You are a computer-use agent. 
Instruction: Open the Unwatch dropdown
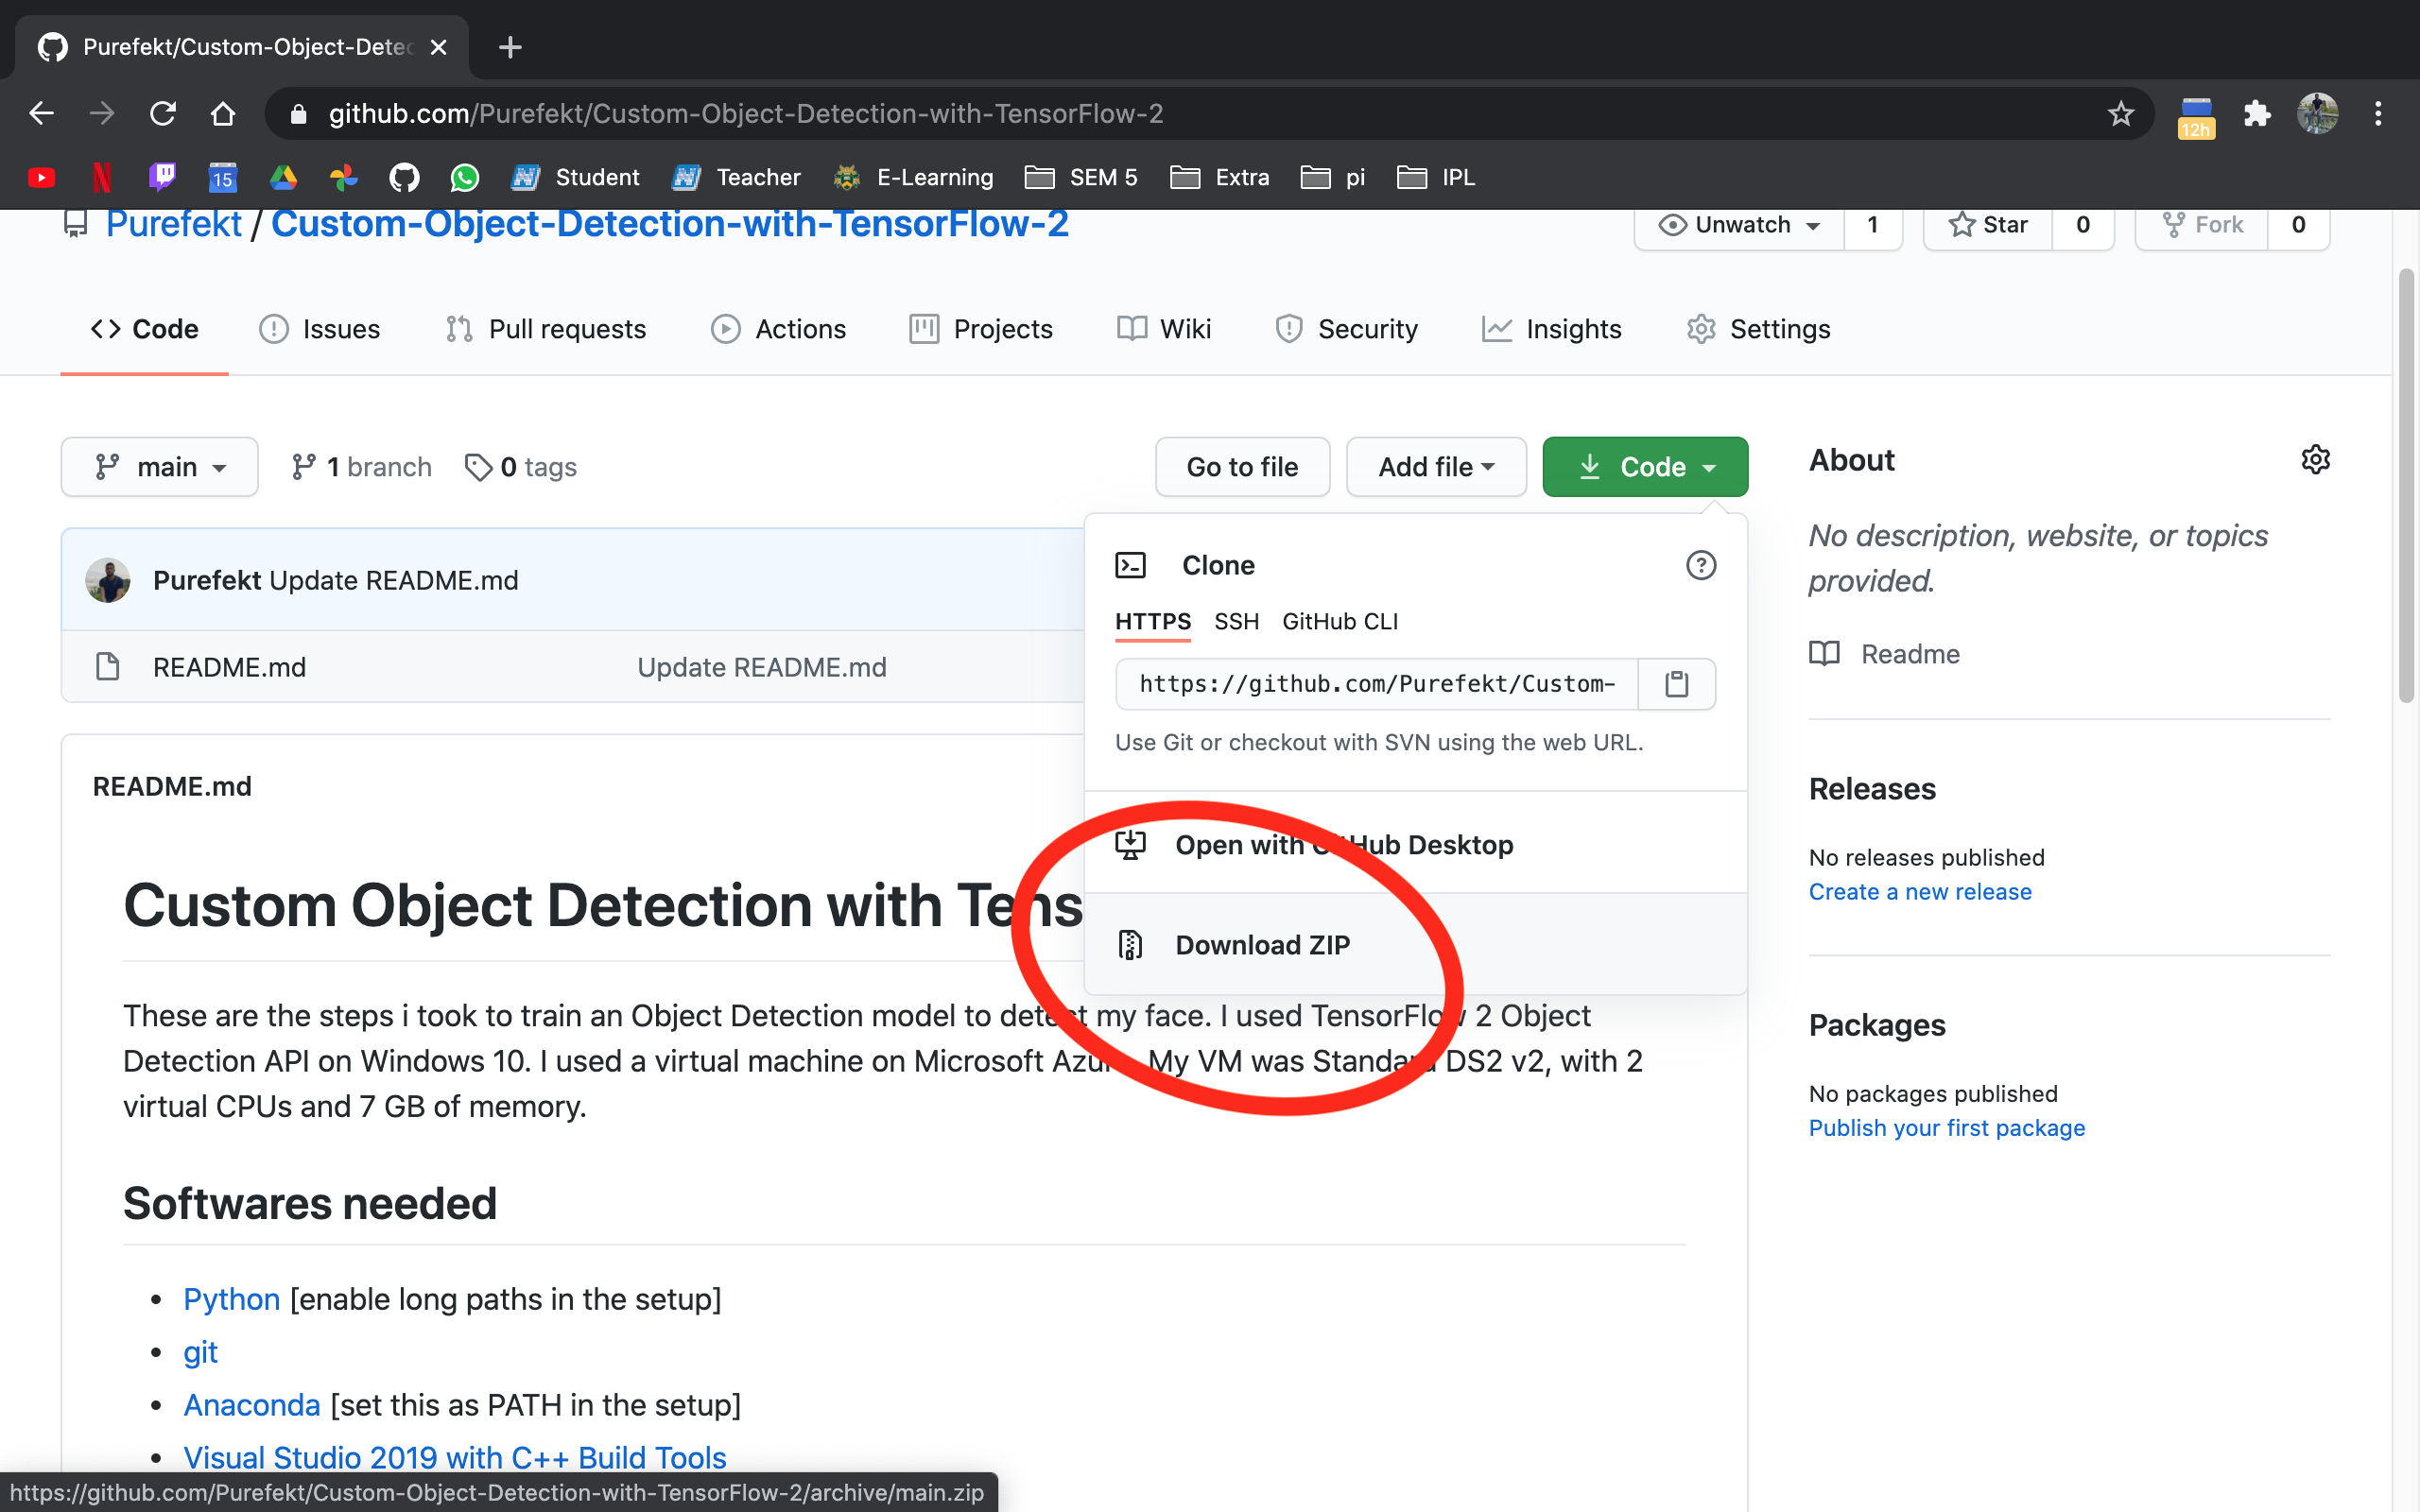coord(1739,225)
